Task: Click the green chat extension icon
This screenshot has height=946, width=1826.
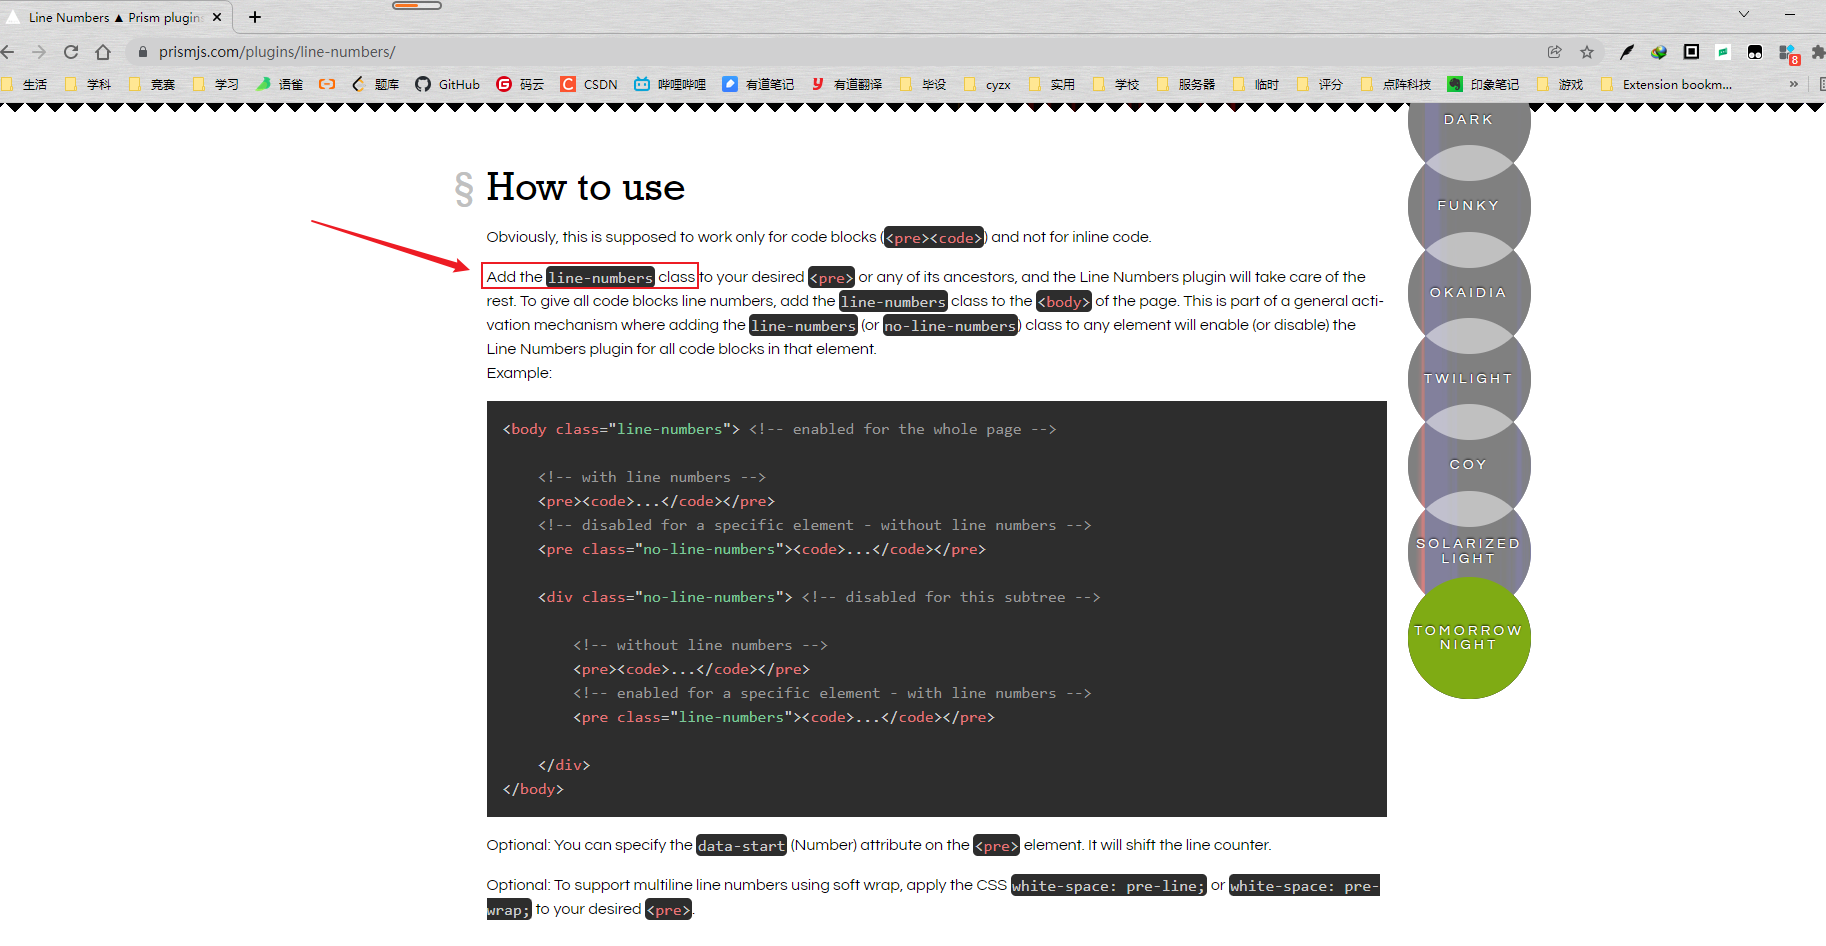Action: pos(1722,52)
